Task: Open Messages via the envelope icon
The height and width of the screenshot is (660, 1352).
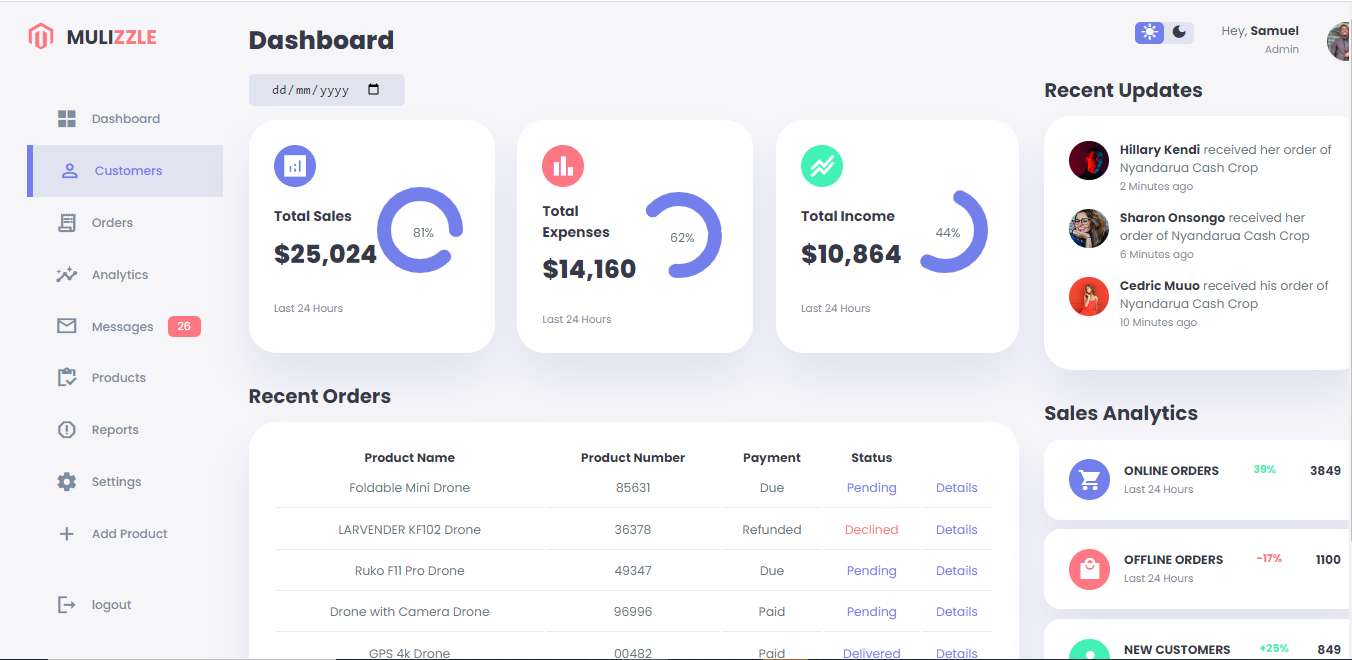Action: [x=66, y=326]
